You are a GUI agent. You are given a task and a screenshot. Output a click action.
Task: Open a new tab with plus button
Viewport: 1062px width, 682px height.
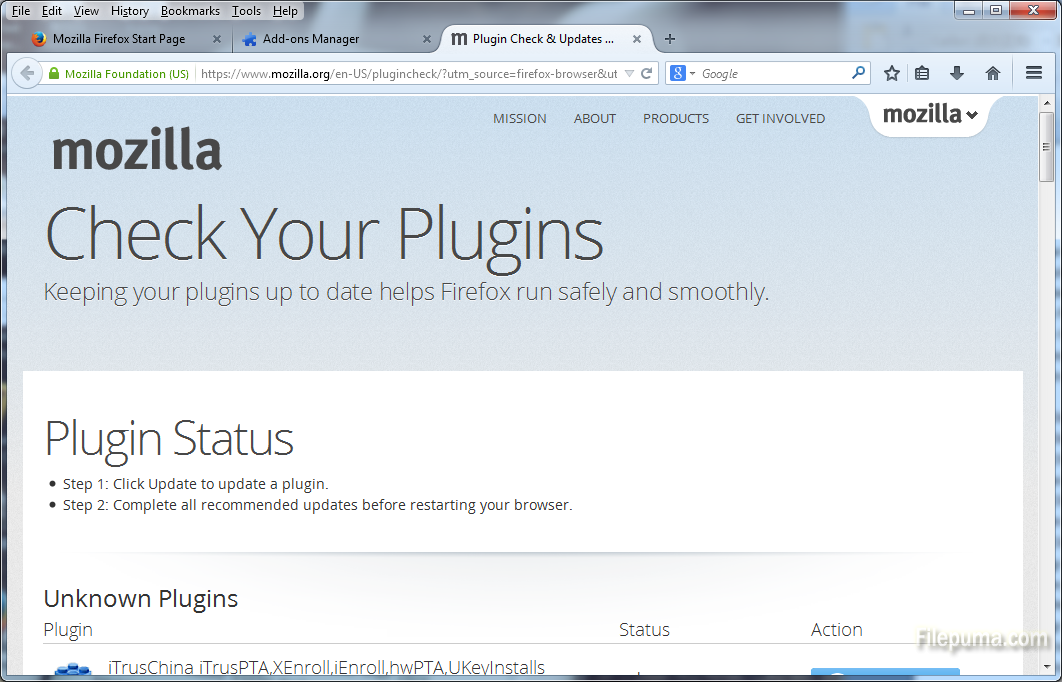pyautogui.click(x=670, y=39)
